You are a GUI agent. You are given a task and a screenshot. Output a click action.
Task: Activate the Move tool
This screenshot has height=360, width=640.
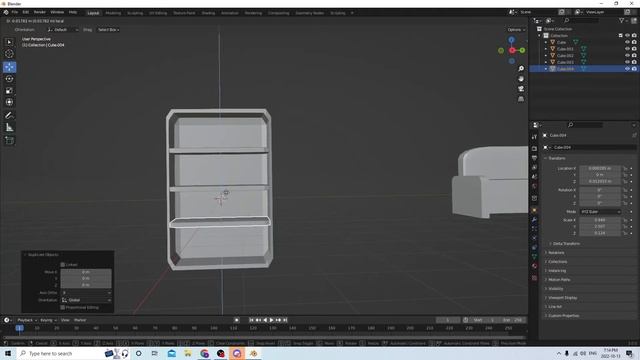9,67
